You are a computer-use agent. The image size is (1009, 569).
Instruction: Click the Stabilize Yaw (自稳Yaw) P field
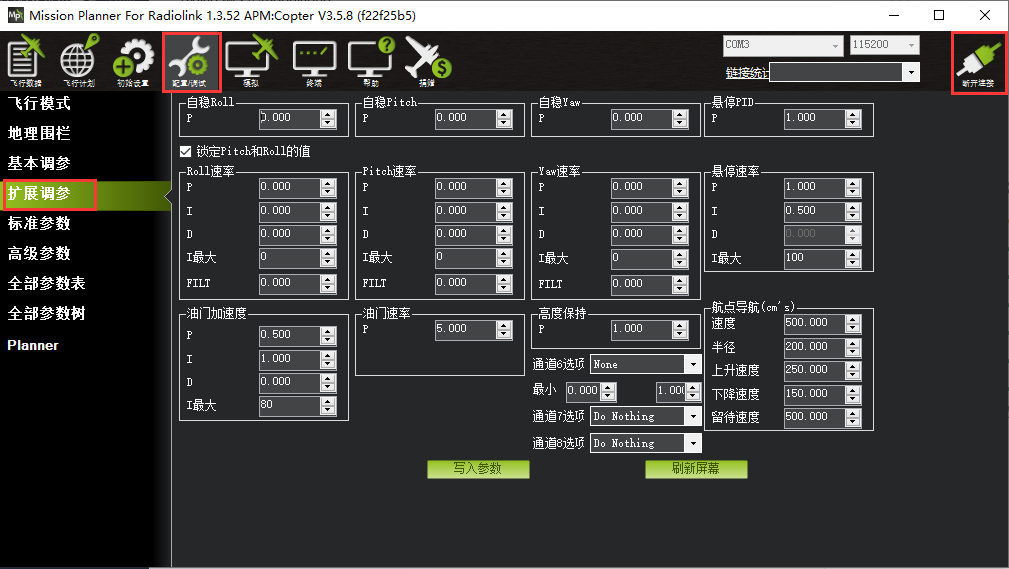click(x=642, y=118)
